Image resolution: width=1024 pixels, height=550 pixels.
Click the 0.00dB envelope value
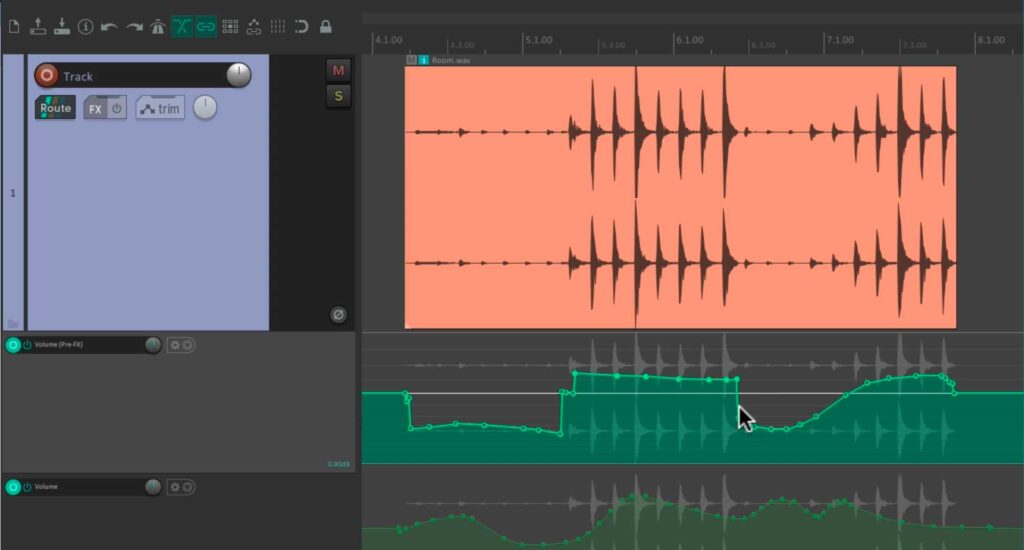point(338,464)
